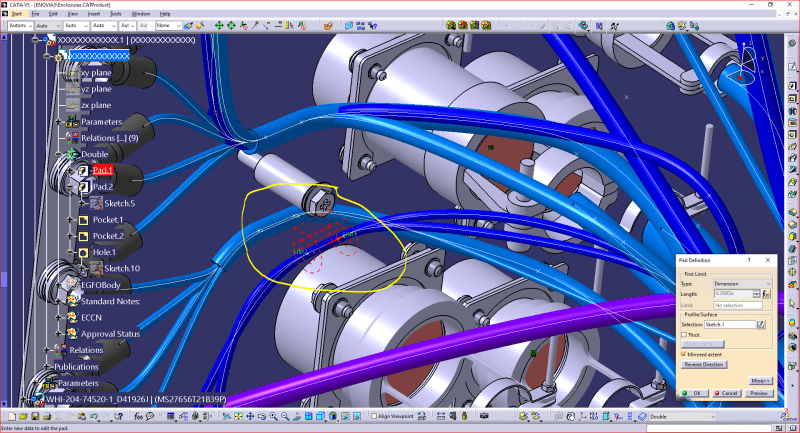Click the Print icon

click(47, 416)
